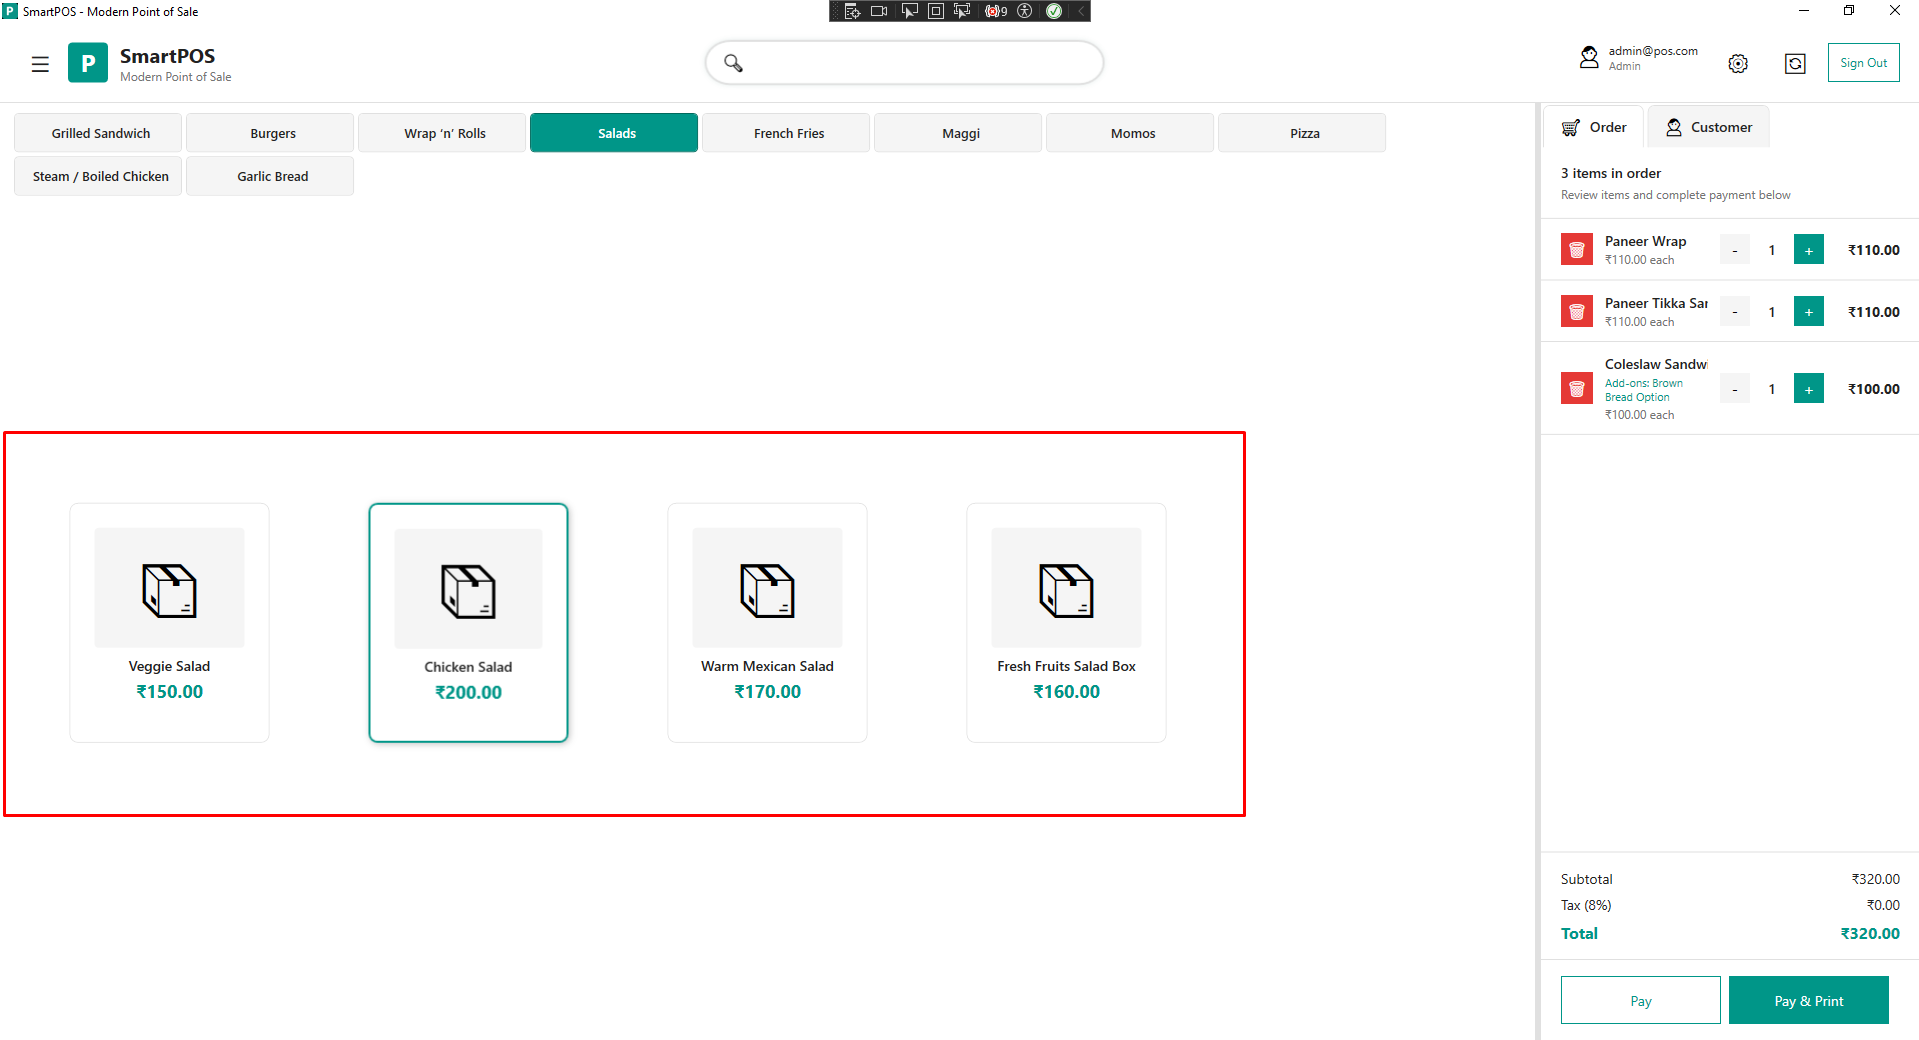Click the SmartPOS logo icon
1919x1040 pixels.
click(88, 63)
